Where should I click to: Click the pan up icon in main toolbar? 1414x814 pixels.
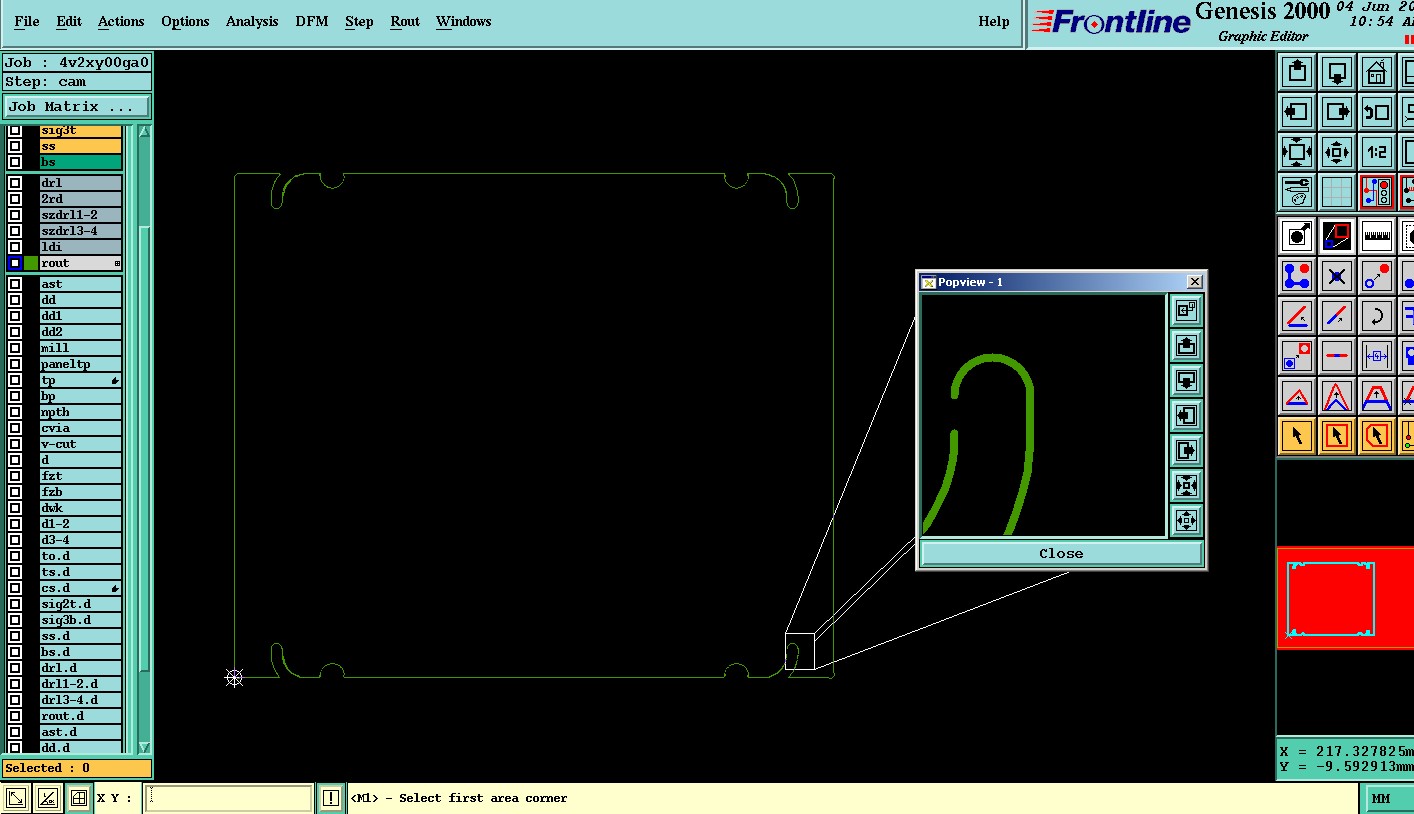(x=1297, y=72)
